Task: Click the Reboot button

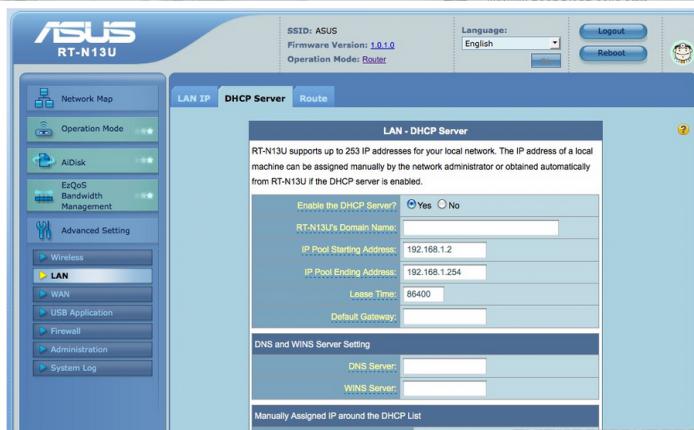Action: click(613, 53)
